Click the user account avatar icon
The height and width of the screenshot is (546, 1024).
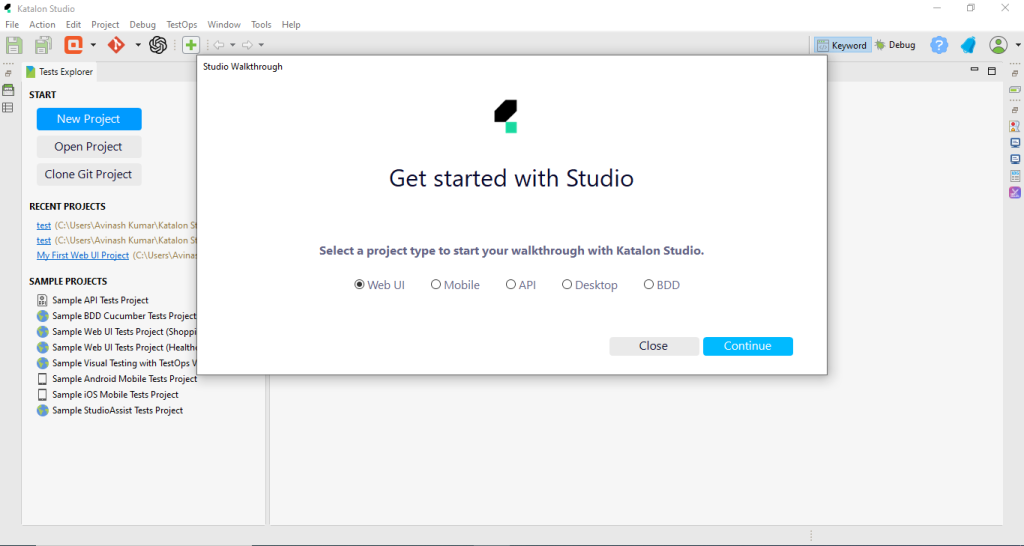tap(998, 44)
